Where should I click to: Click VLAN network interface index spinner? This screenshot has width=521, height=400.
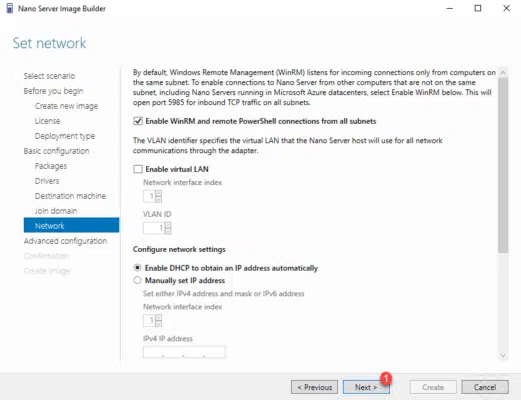click(159, 196)
